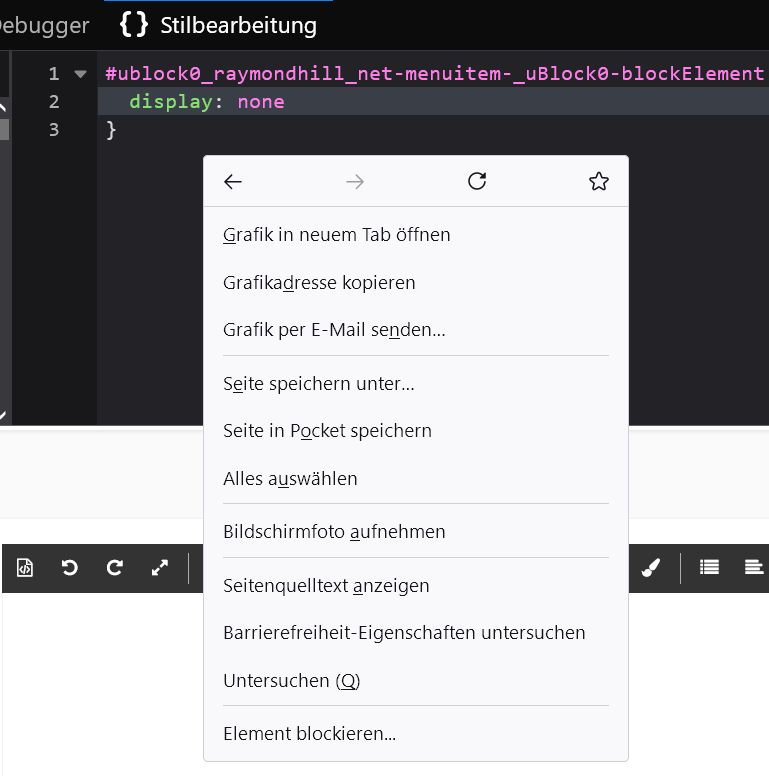Image resolution: width=769 pixels, height=776 pixels.
Task: Undo with the editor toolbar arrow
Action: 70,568
